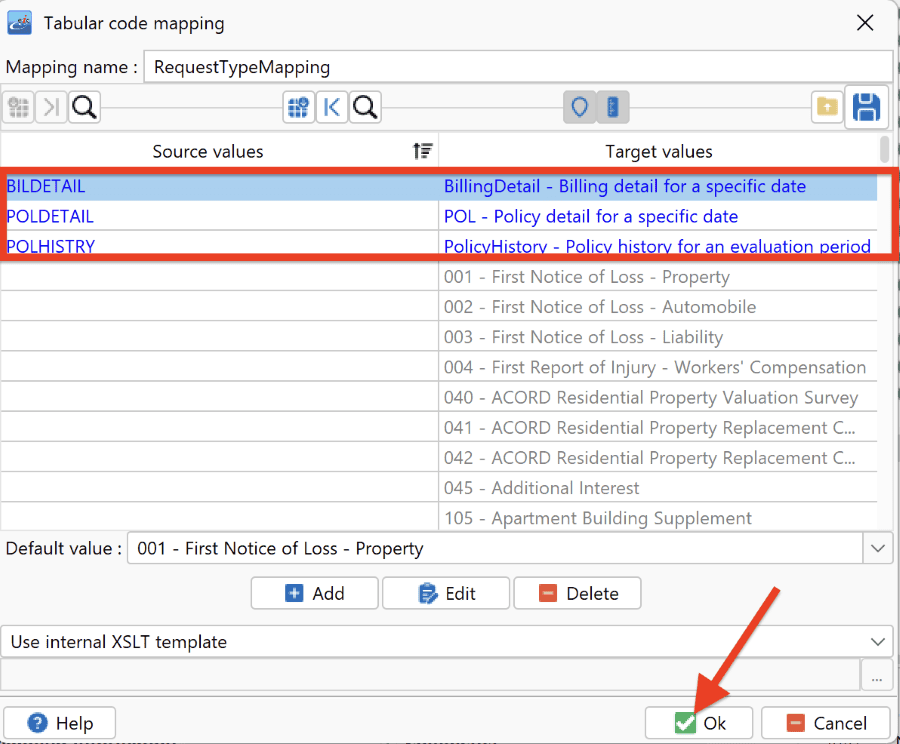Confirm with the Ok button
This screenshot has height=744, width=900.
pos(699,723)
